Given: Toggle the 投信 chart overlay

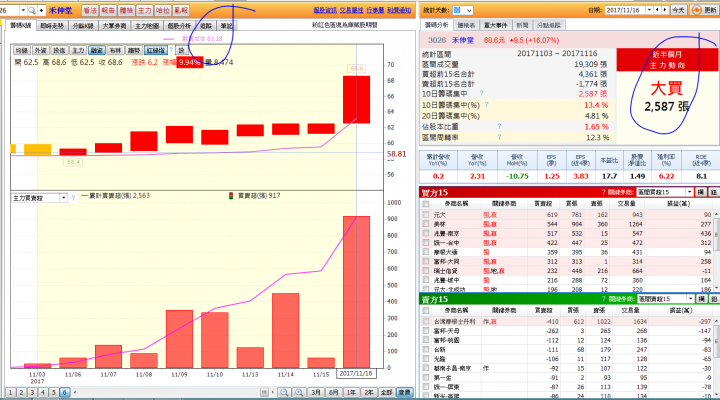Looking at the screenshot, I should tap(59, 51).
